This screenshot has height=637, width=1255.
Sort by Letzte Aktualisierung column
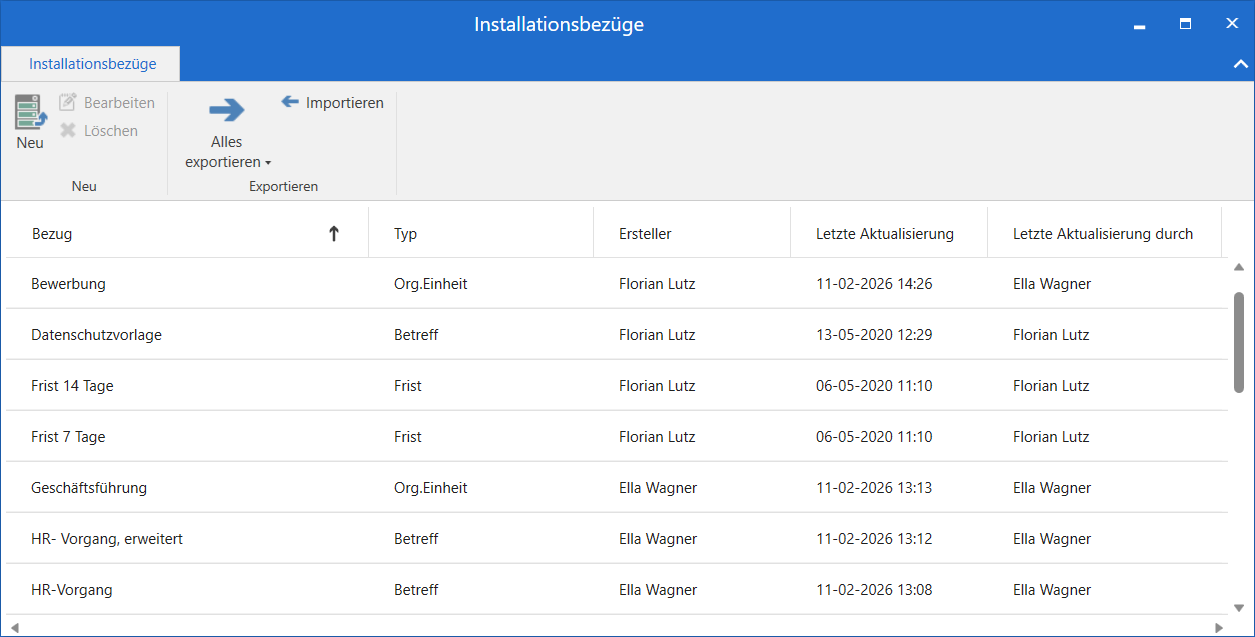click(884, 234)
